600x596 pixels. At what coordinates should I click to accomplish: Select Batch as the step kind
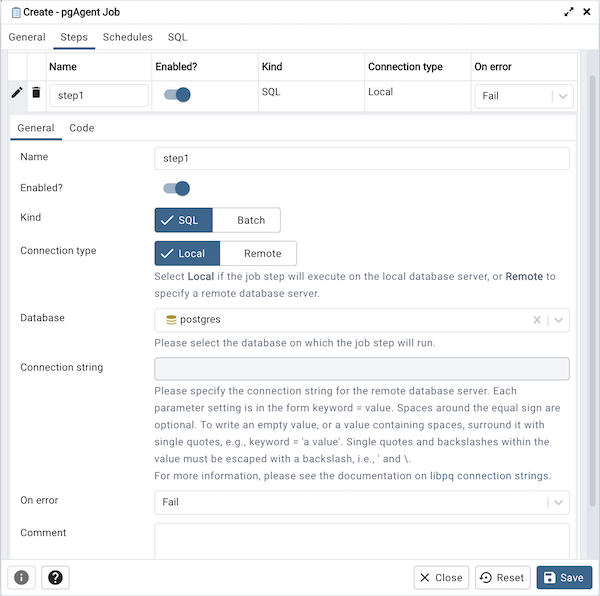250,220
